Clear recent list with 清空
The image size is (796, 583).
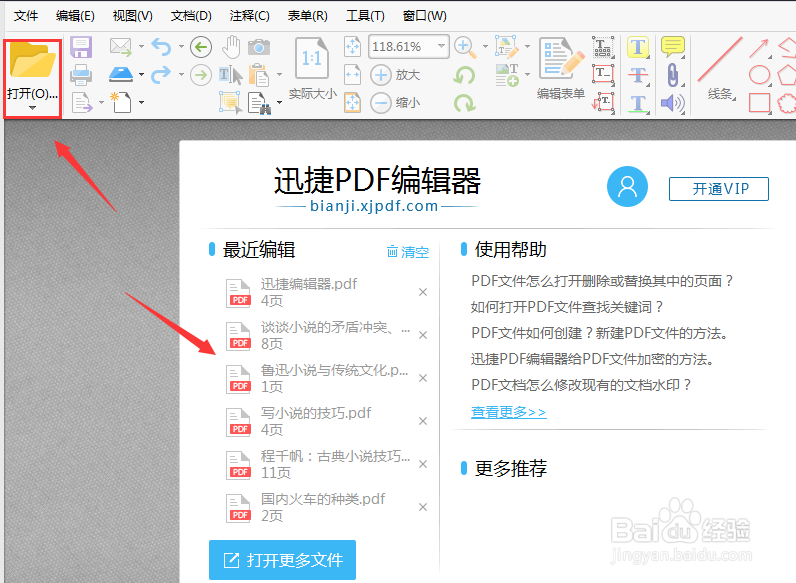pyautogui.click(x=408, y=252)
